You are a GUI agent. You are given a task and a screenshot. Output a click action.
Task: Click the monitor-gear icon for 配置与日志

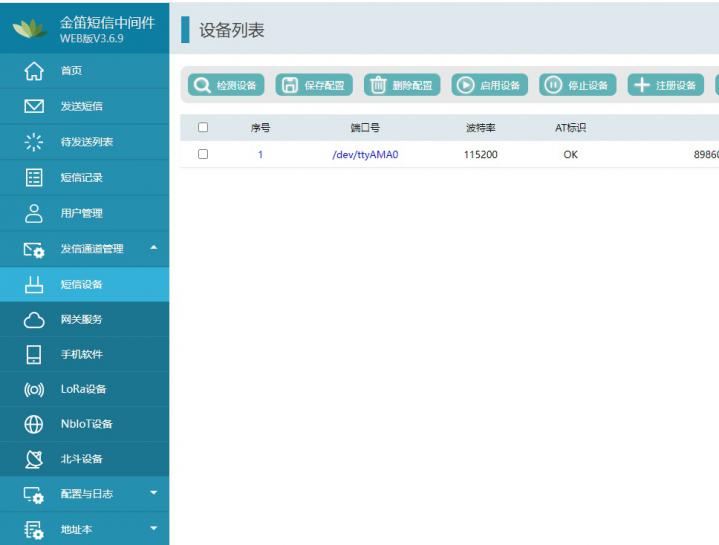tap(34, 495)
